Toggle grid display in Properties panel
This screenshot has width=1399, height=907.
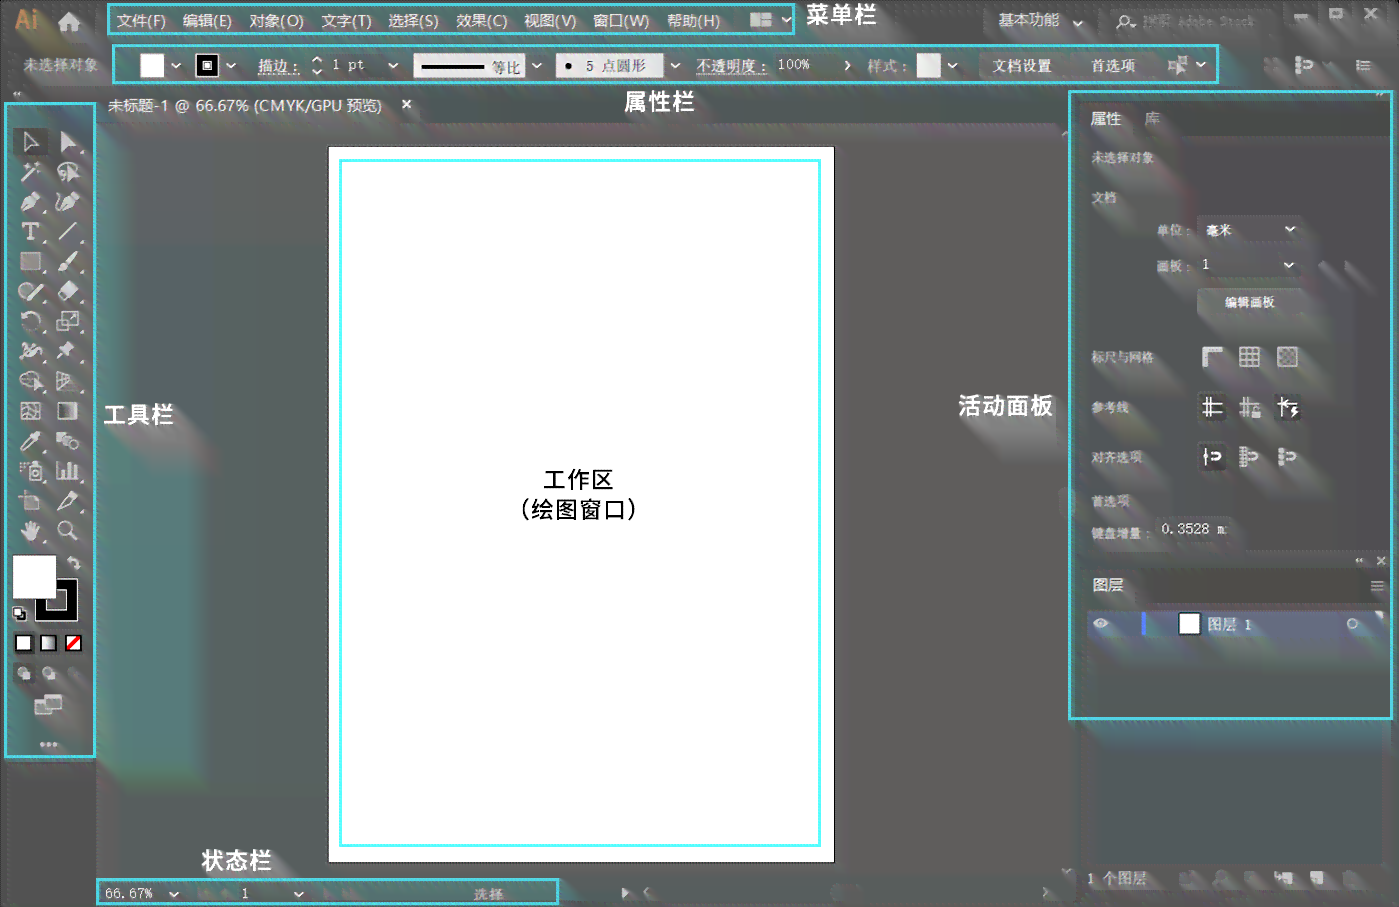pos(1249,357)
